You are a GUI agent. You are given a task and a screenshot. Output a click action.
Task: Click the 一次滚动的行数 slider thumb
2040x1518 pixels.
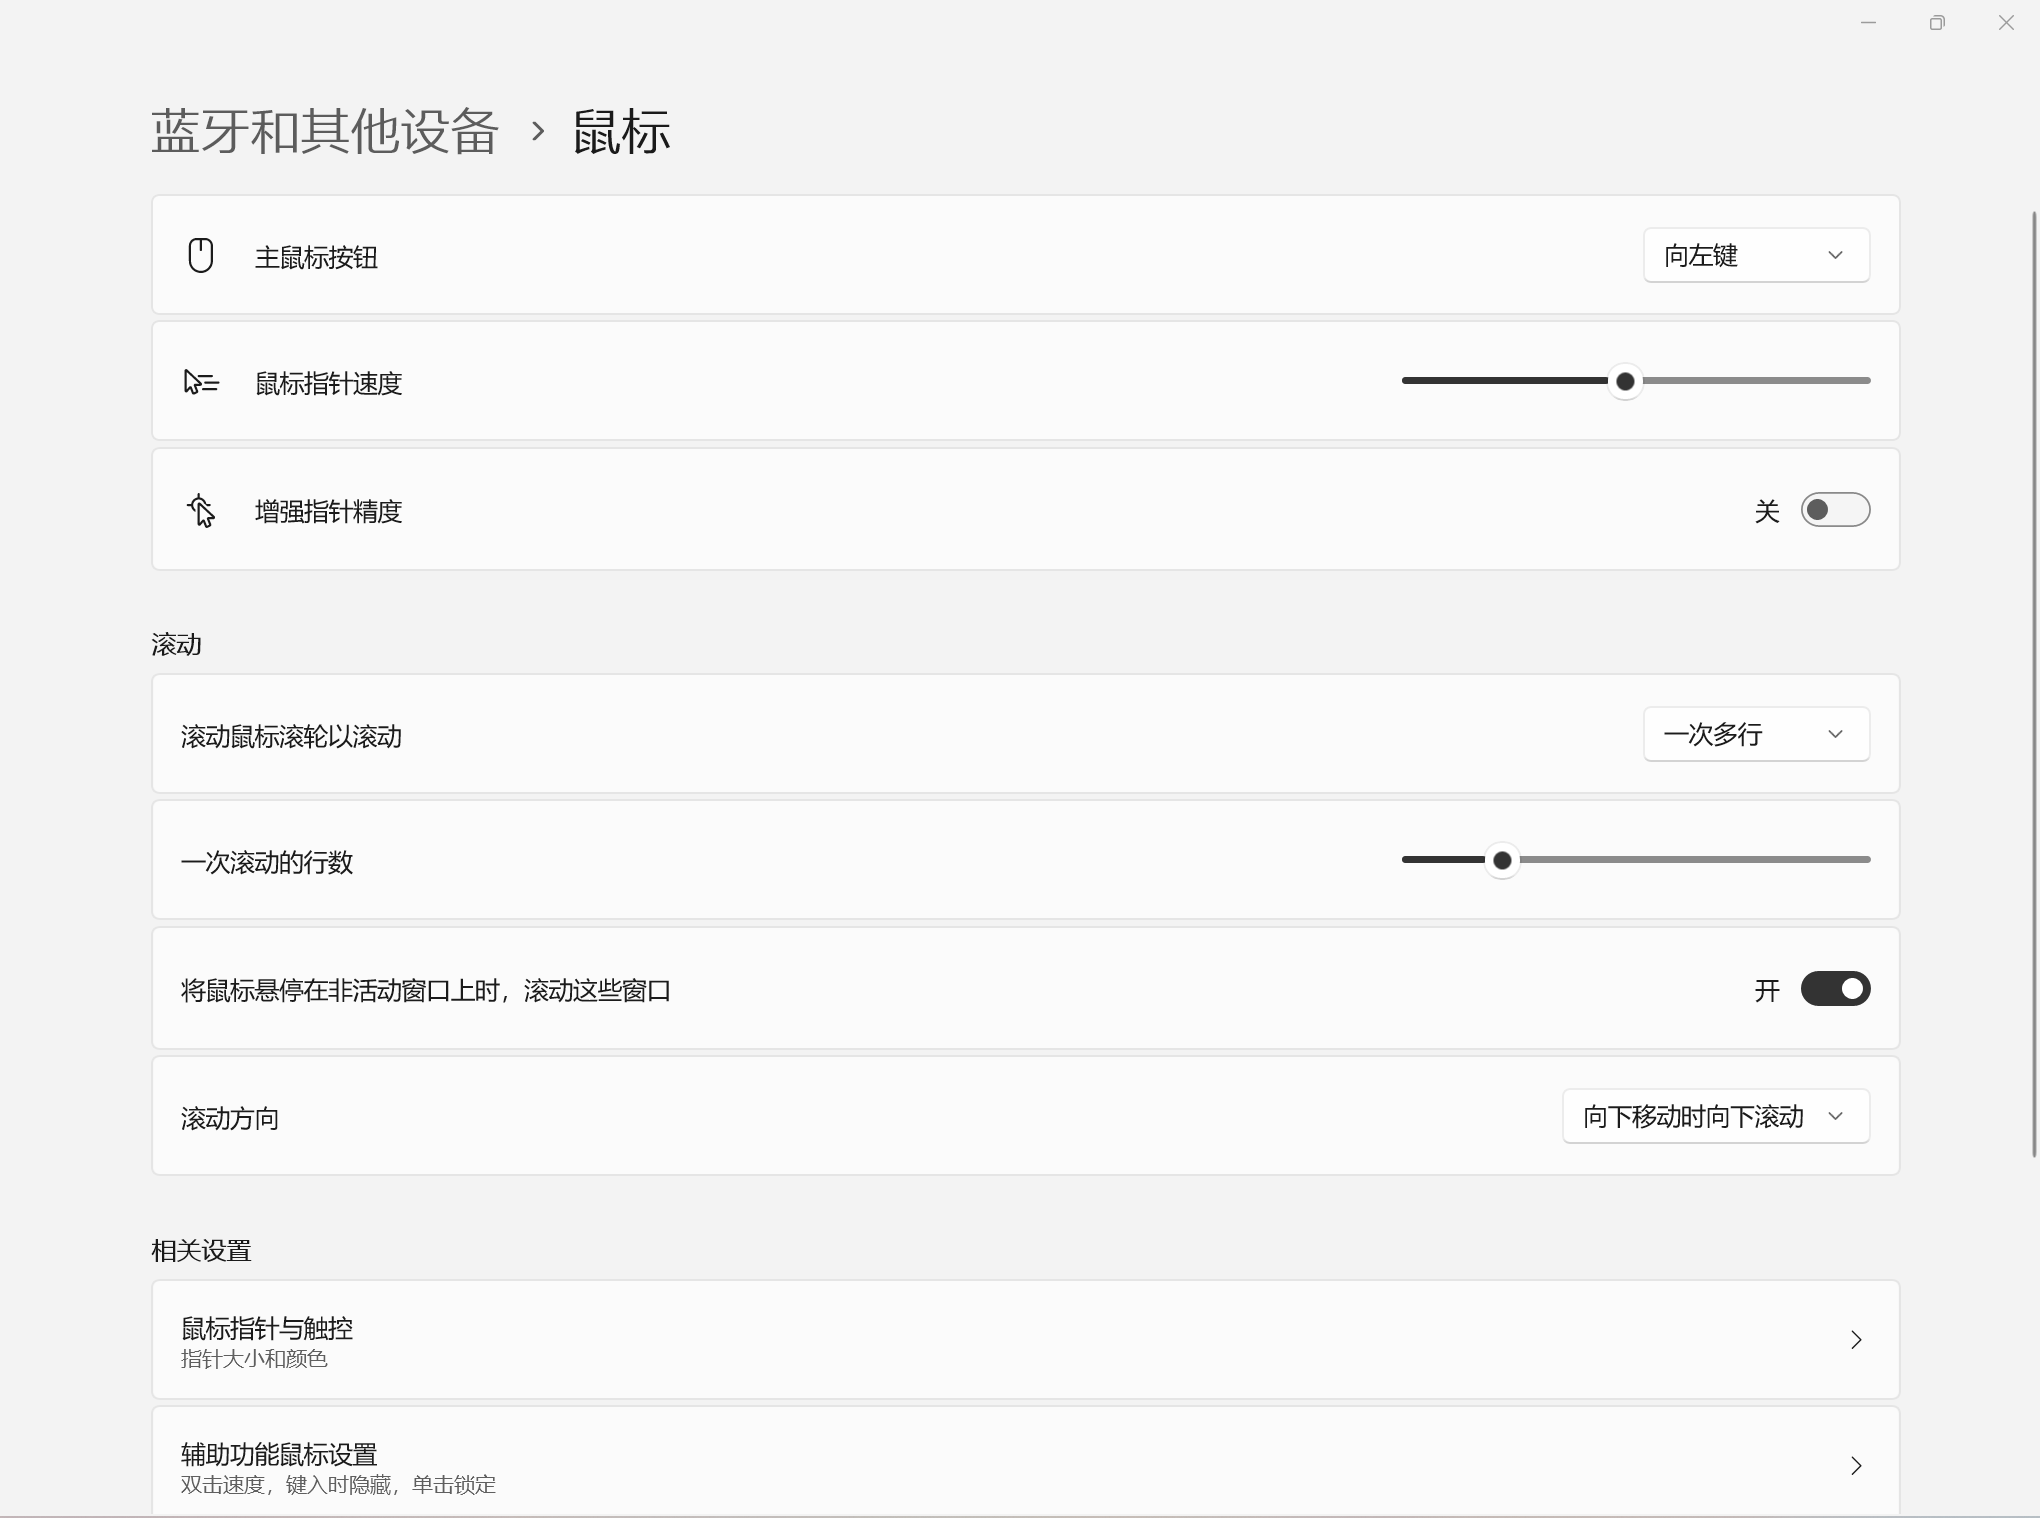click(1502, 860)
